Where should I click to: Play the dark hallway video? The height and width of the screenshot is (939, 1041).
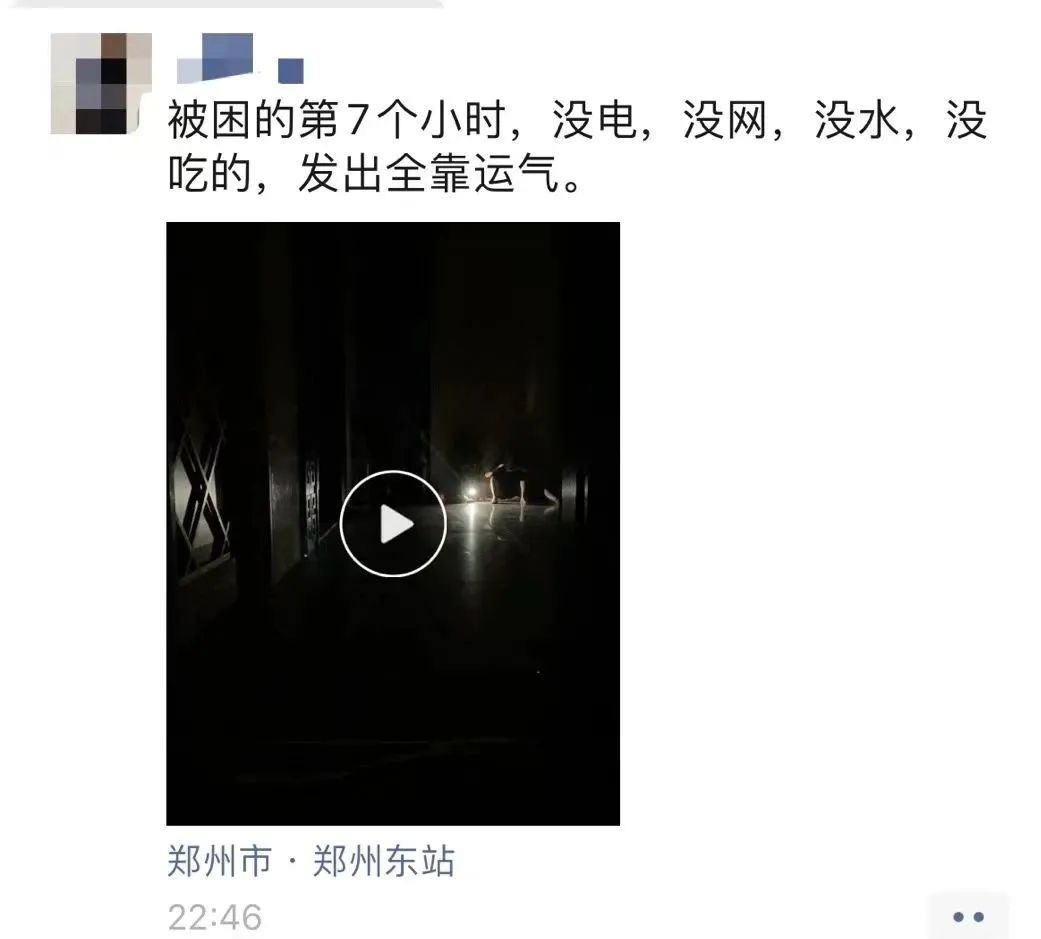tap(392, 523)
